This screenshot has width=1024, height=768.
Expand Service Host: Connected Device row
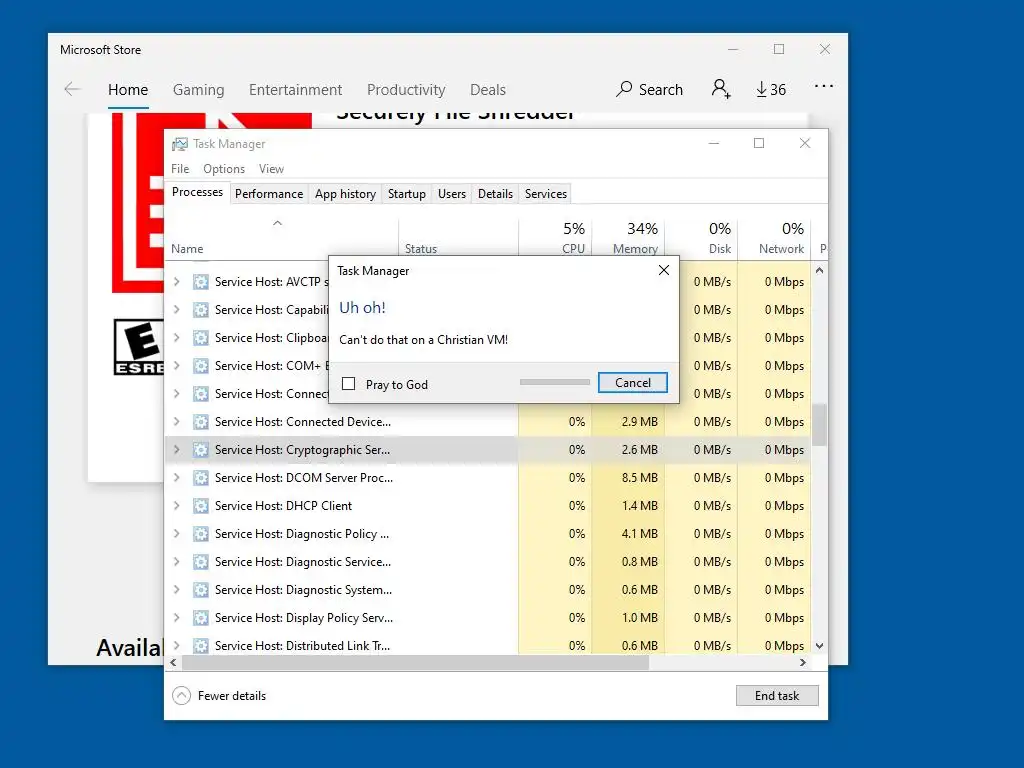[x=176, y=422]
